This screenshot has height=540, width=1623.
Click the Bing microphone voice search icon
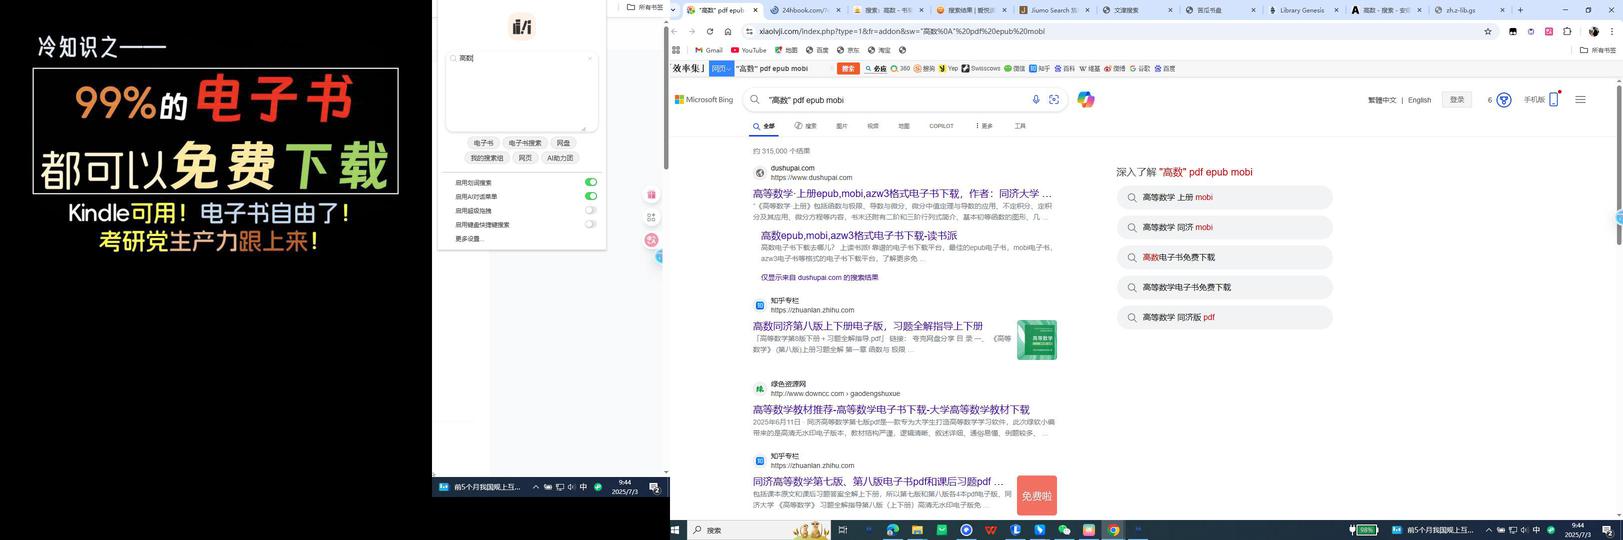(x=1036, y=100)
